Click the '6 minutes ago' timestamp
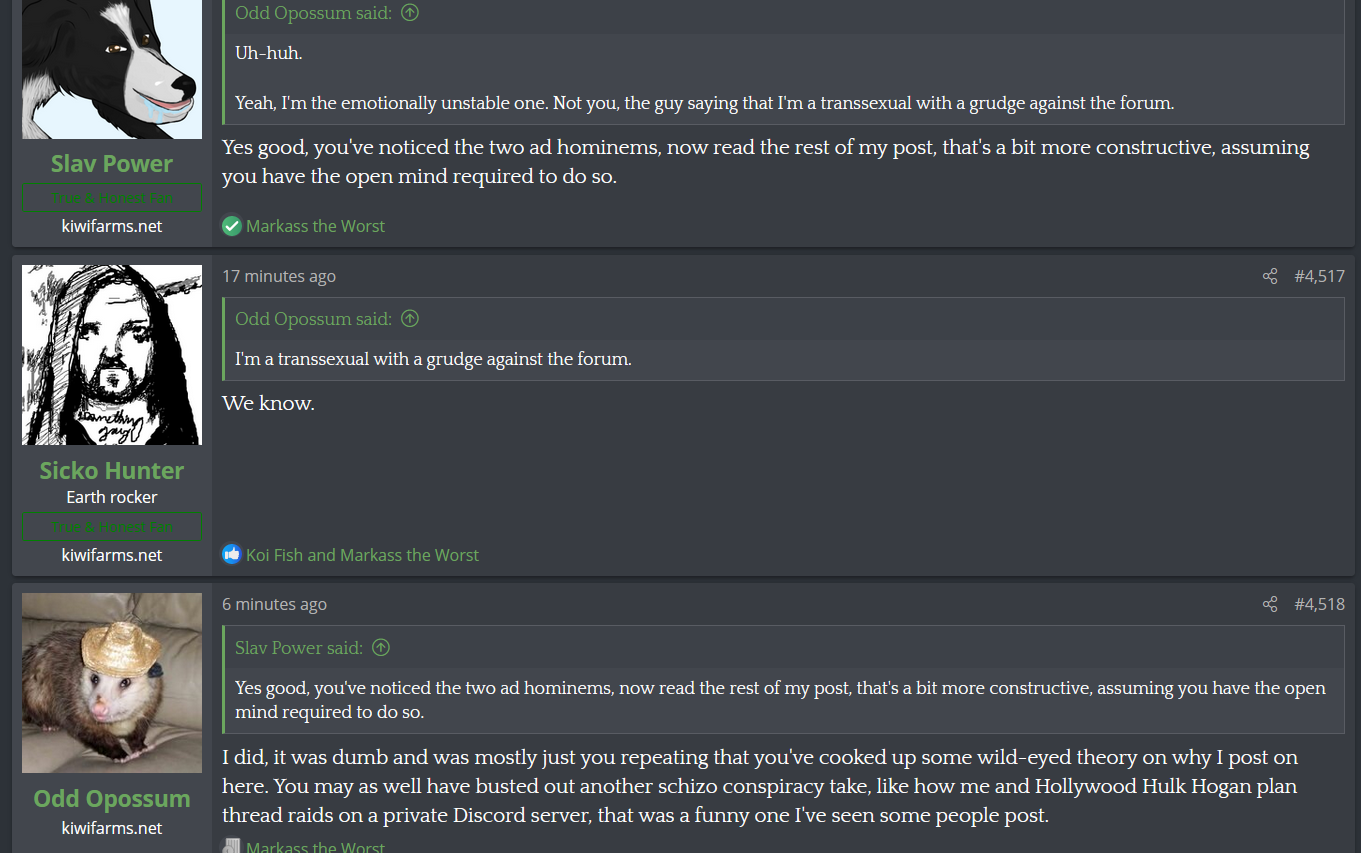This screenshot has height=853, width=1361. click(x=274, y=604)
